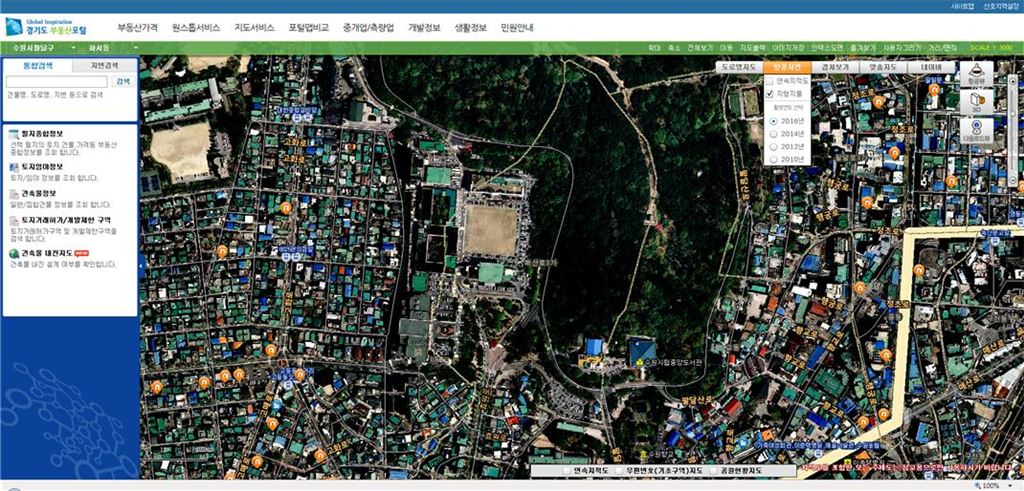Click the 검색 search button
Screen dimensions: 1024x491
point(123,81)
